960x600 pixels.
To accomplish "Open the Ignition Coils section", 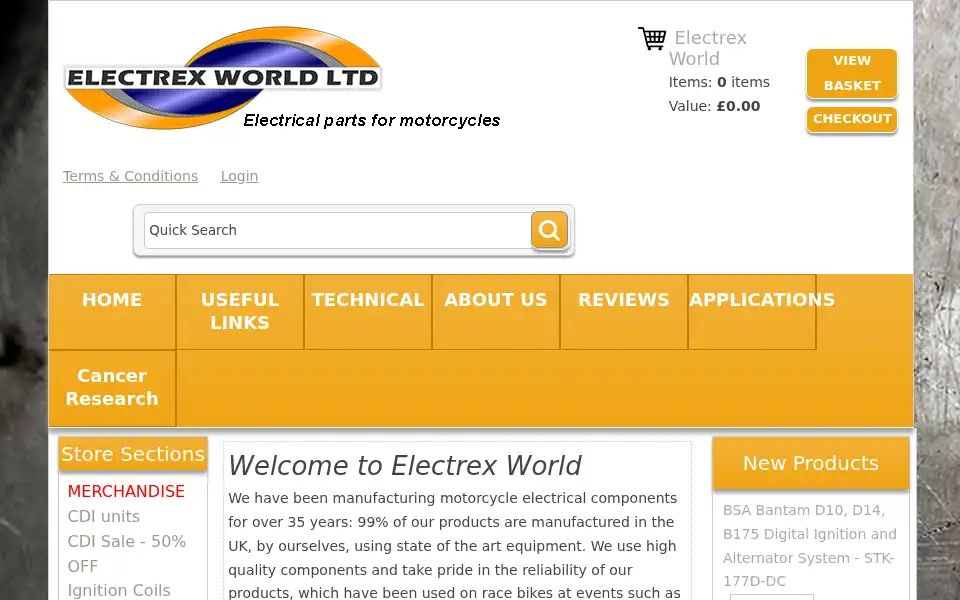I will coord(119,590).
